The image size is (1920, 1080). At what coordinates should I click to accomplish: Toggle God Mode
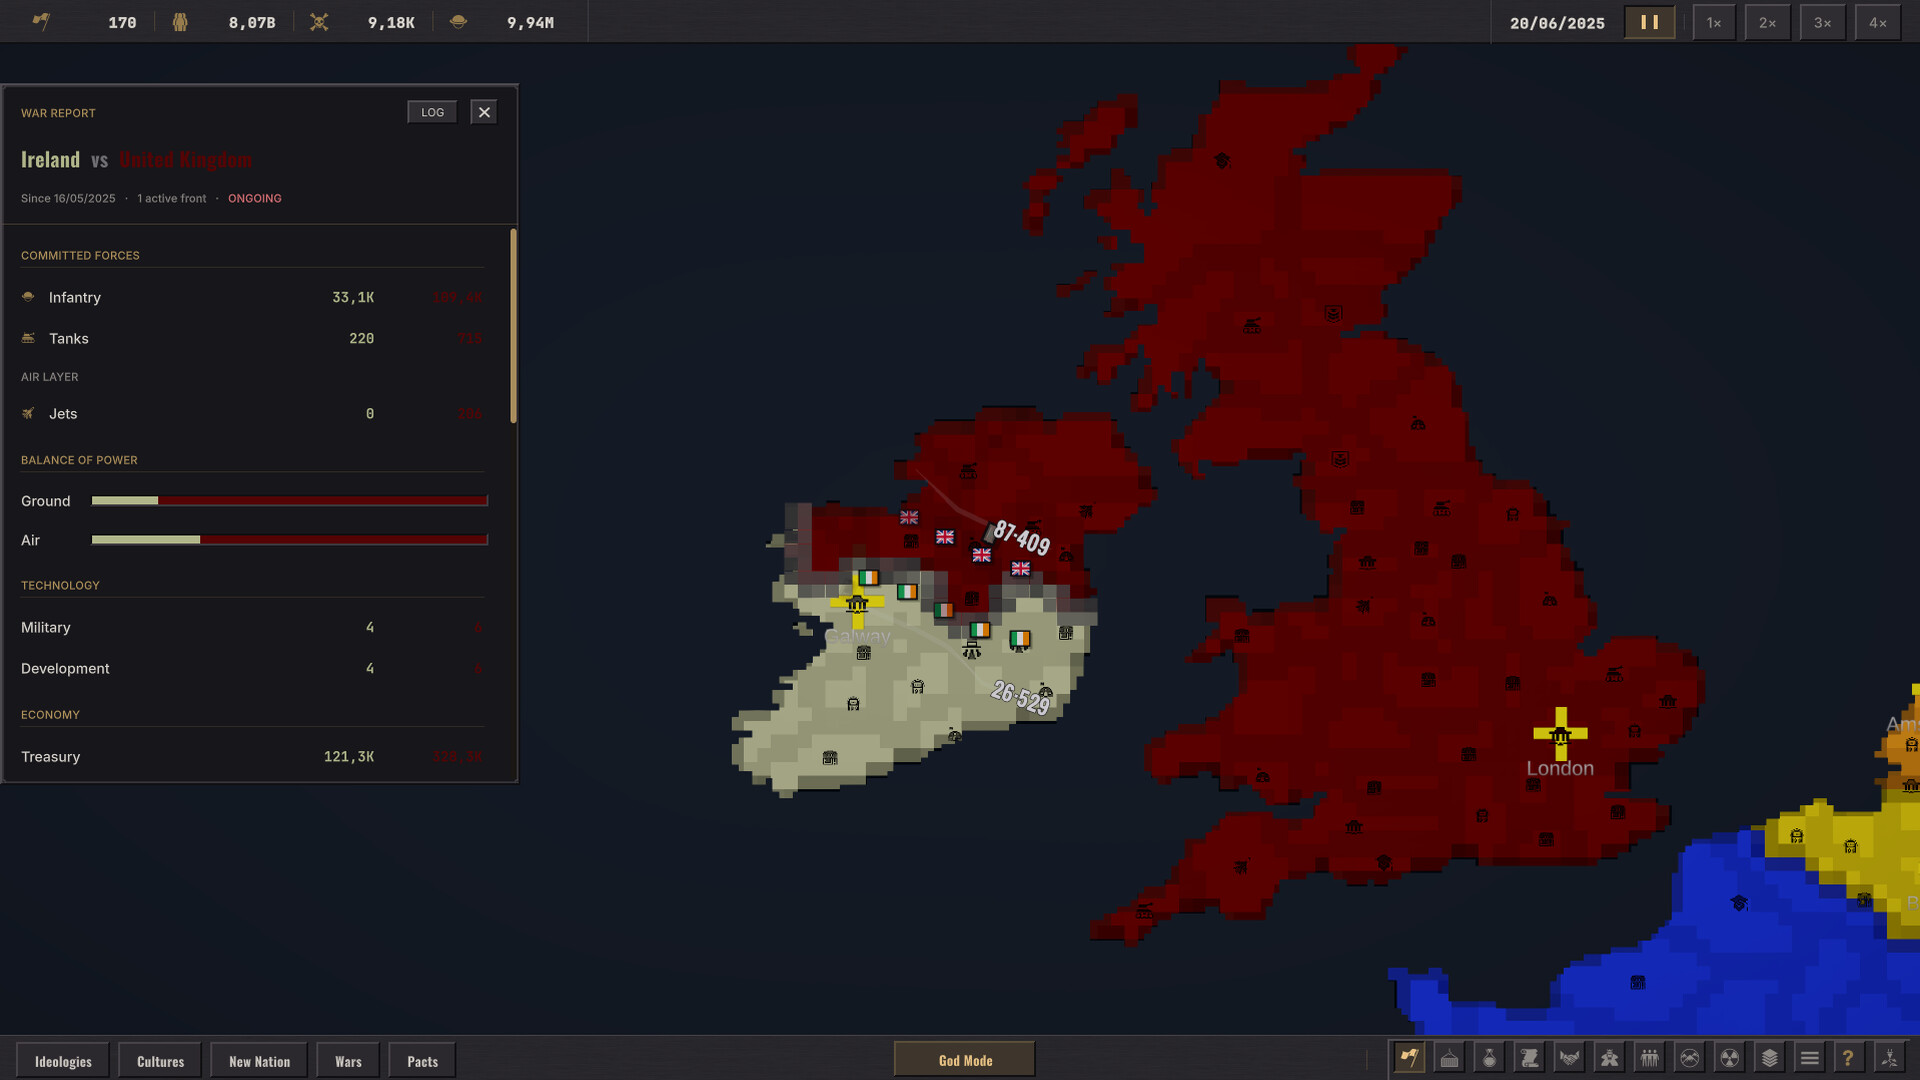964,1060
